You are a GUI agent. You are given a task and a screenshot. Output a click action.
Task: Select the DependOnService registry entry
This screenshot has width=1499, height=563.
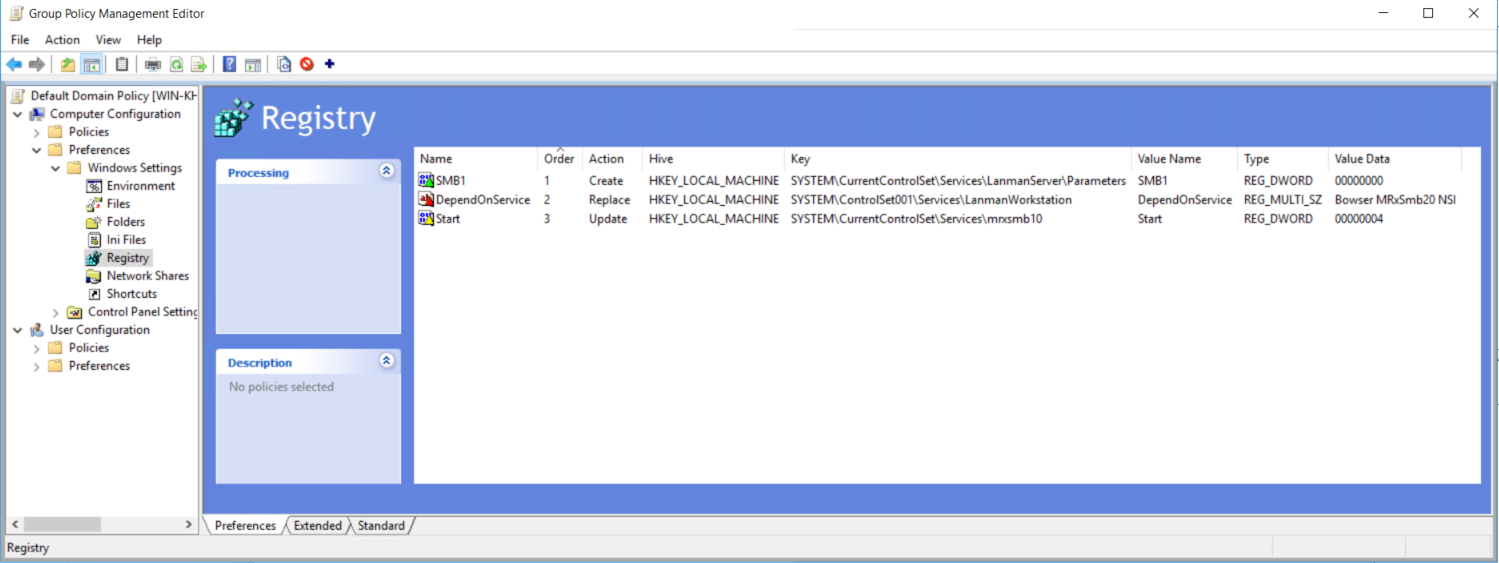click(482, 200)
